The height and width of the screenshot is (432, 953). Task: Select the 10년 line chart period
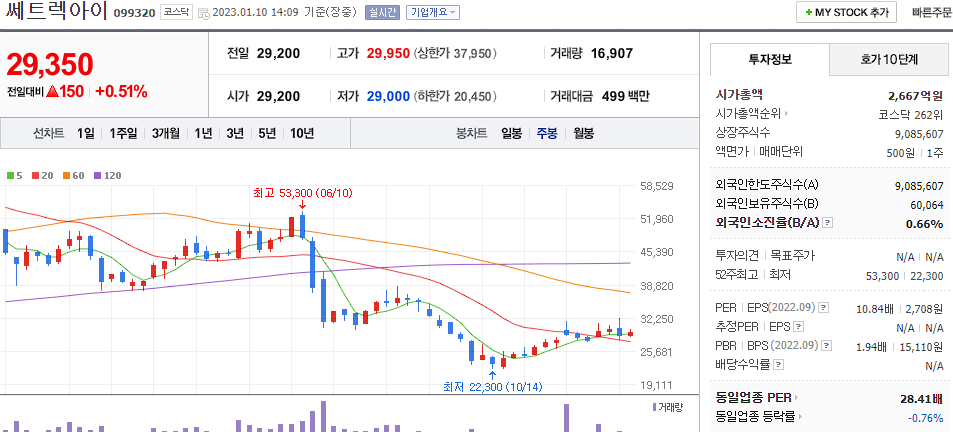302,134
